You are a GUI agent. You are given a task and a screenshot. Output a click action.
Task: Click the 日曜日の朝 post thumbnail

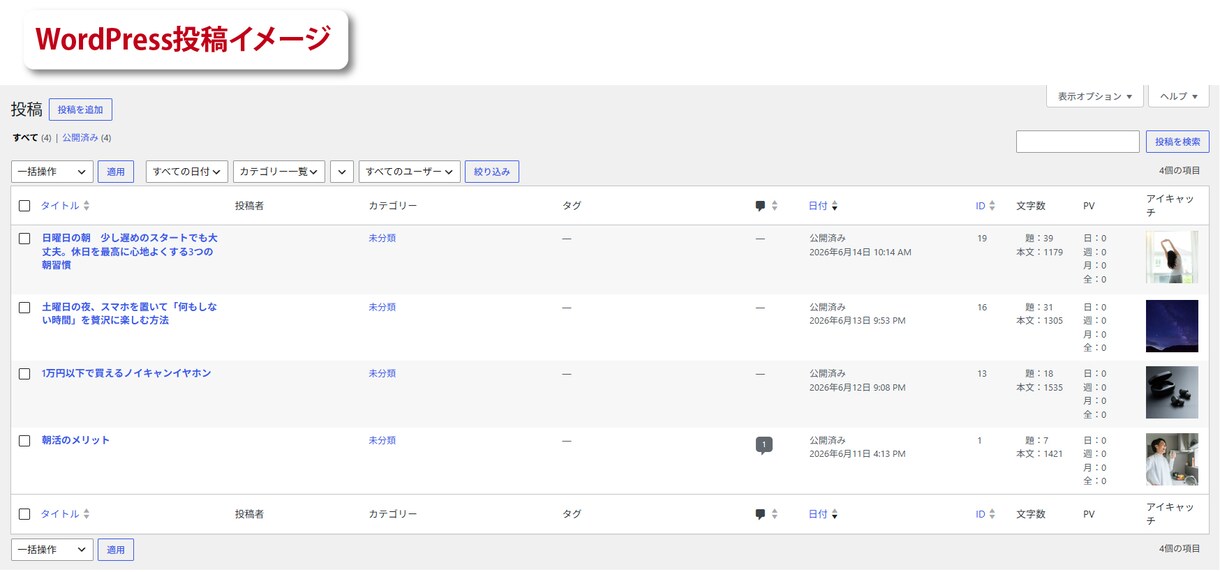[x=1172, y=258]
